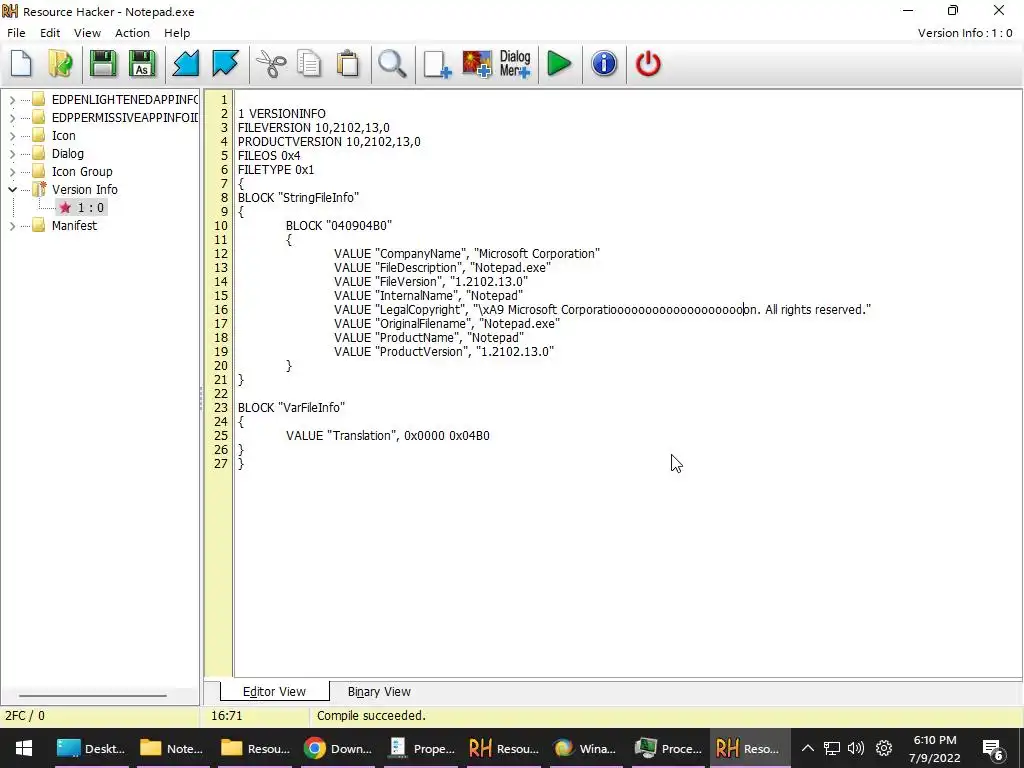
Task: Open the Edit menu
Action: click(x=50, y=33)
